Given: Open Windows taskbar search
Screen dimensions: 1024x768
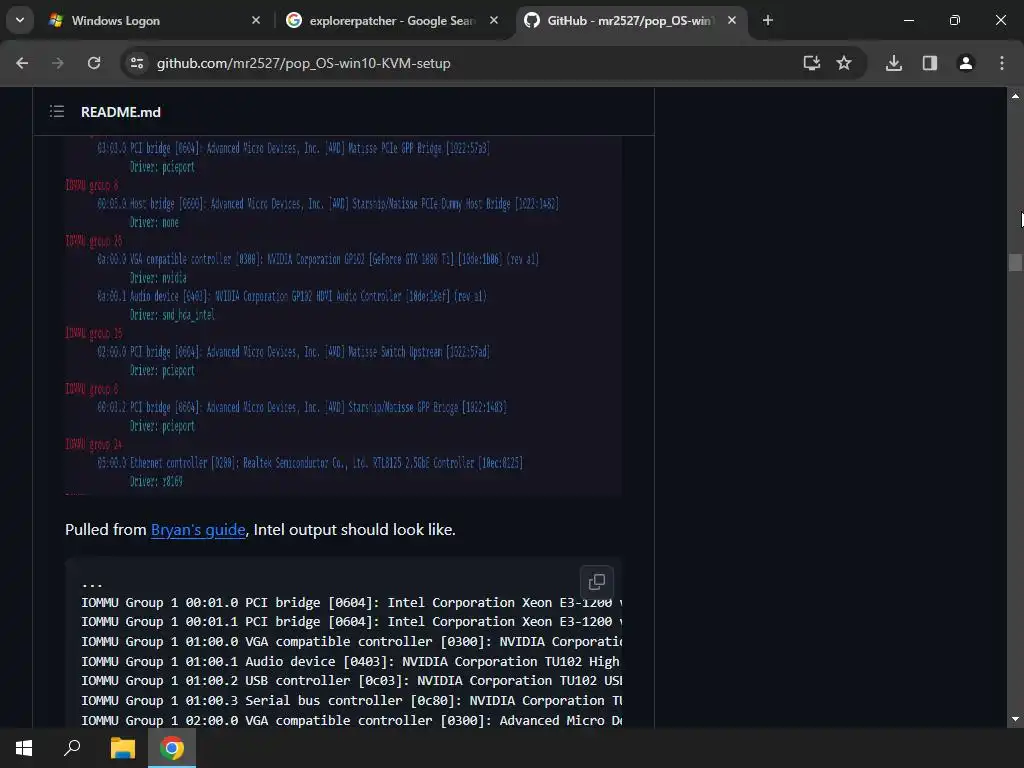Looking at the screenshot, I should click(x=72, y=748).
